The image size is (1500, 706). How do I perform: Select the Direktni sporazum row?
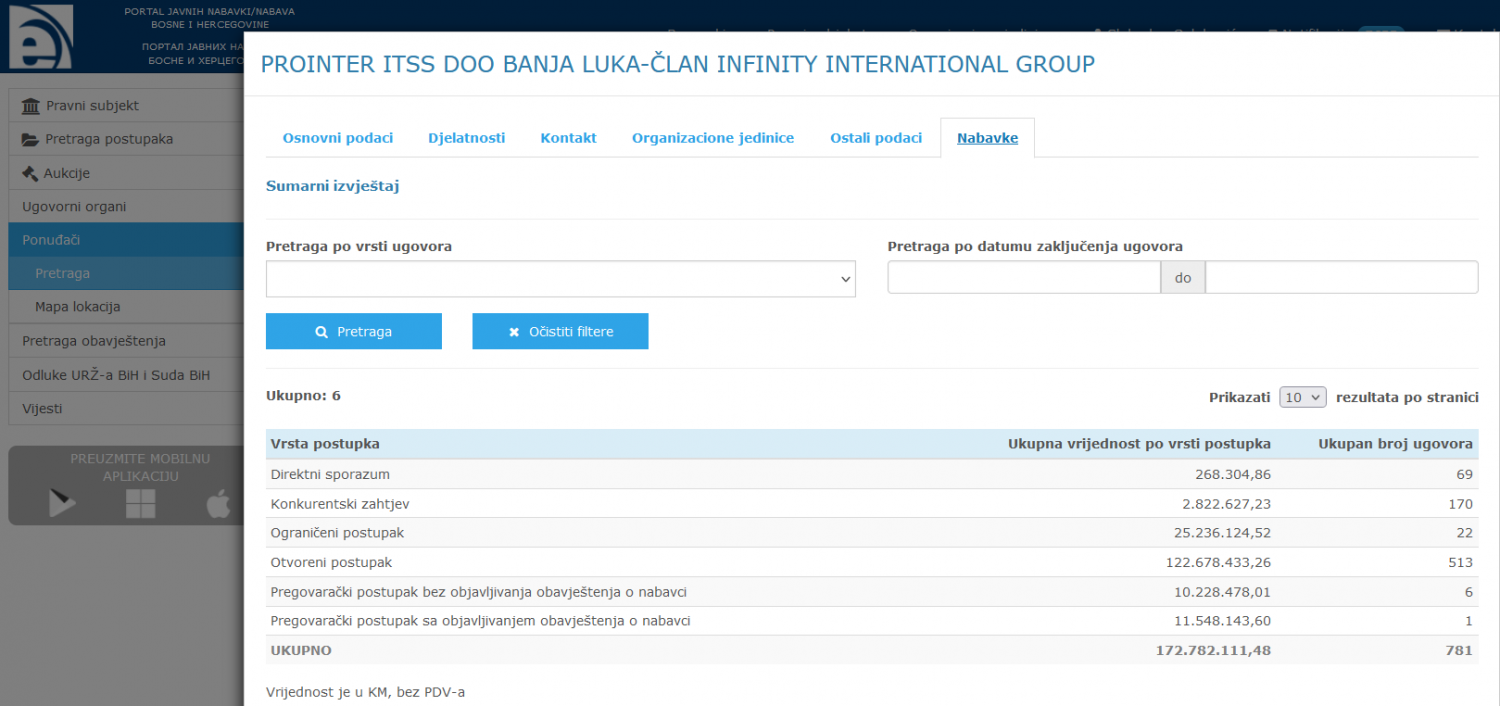[872, 474]
